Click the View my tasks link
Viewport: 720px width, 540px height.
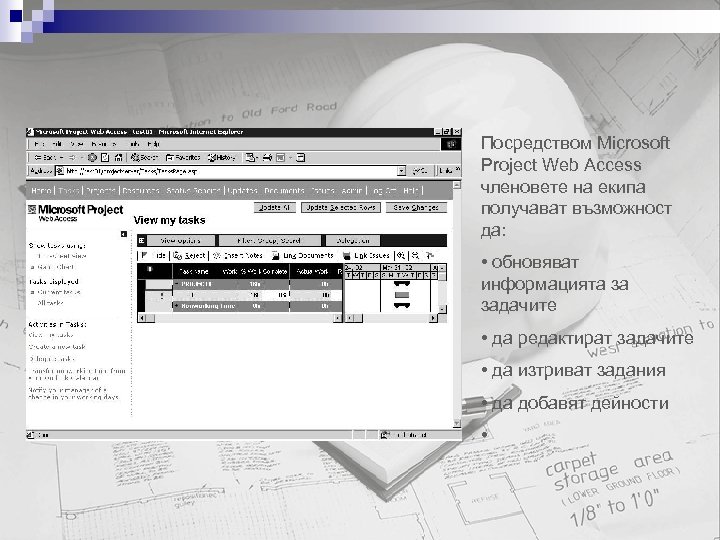51,335
